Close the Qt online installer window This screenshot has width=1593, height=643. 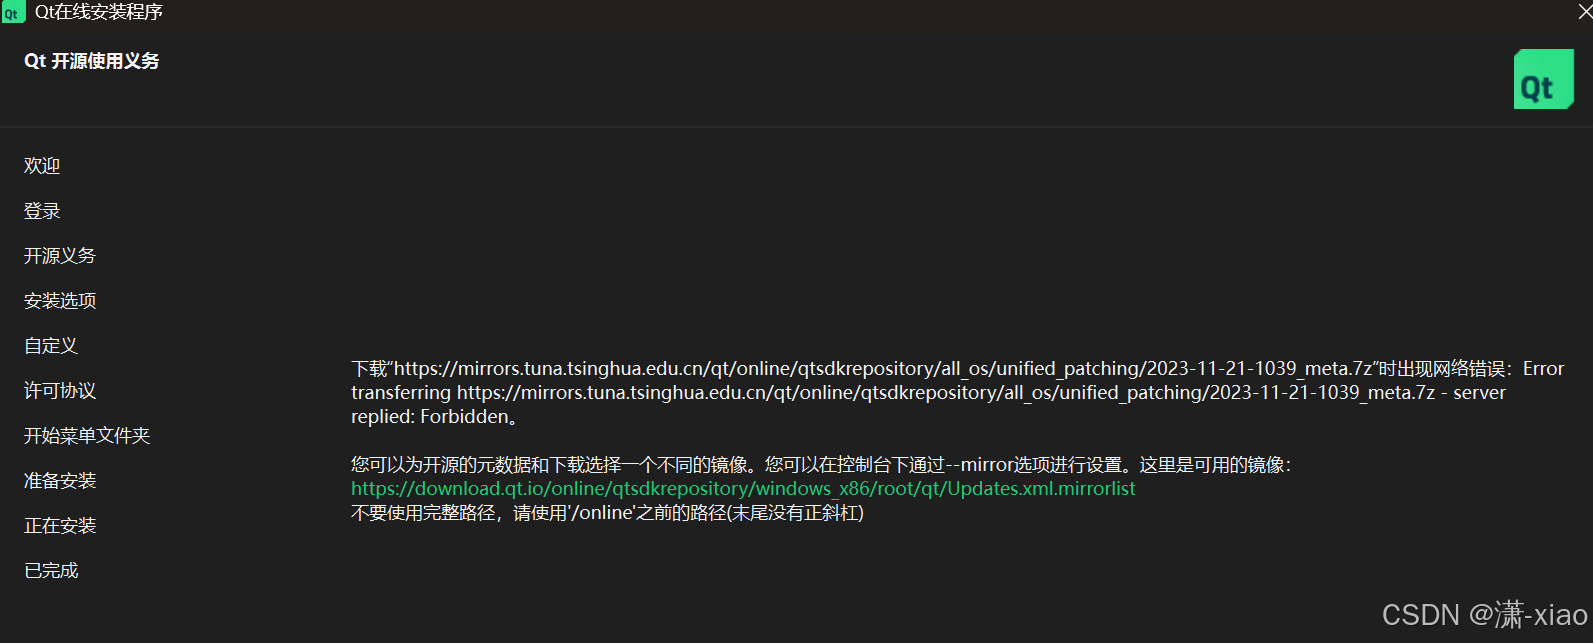tap(1583, 12)
